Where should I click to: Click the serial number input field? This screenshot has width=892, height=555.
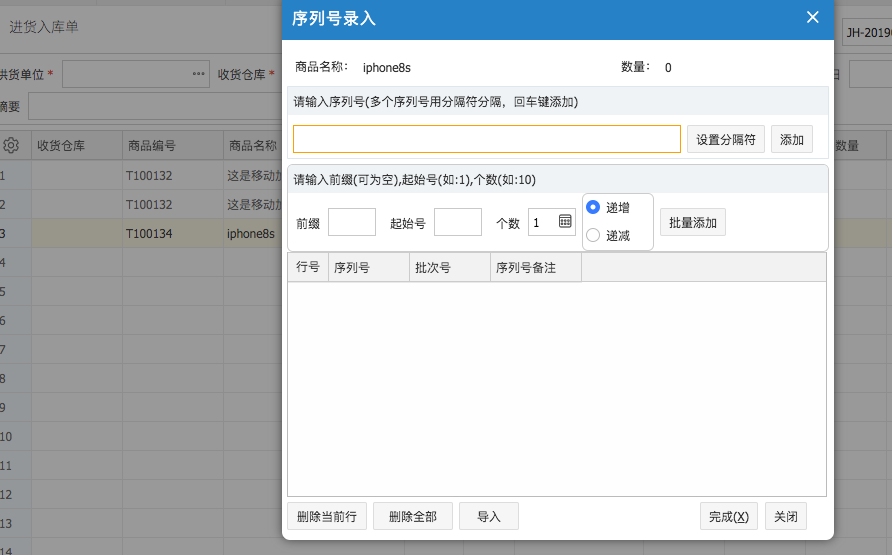pyautogui.click(x=487, y=139)
